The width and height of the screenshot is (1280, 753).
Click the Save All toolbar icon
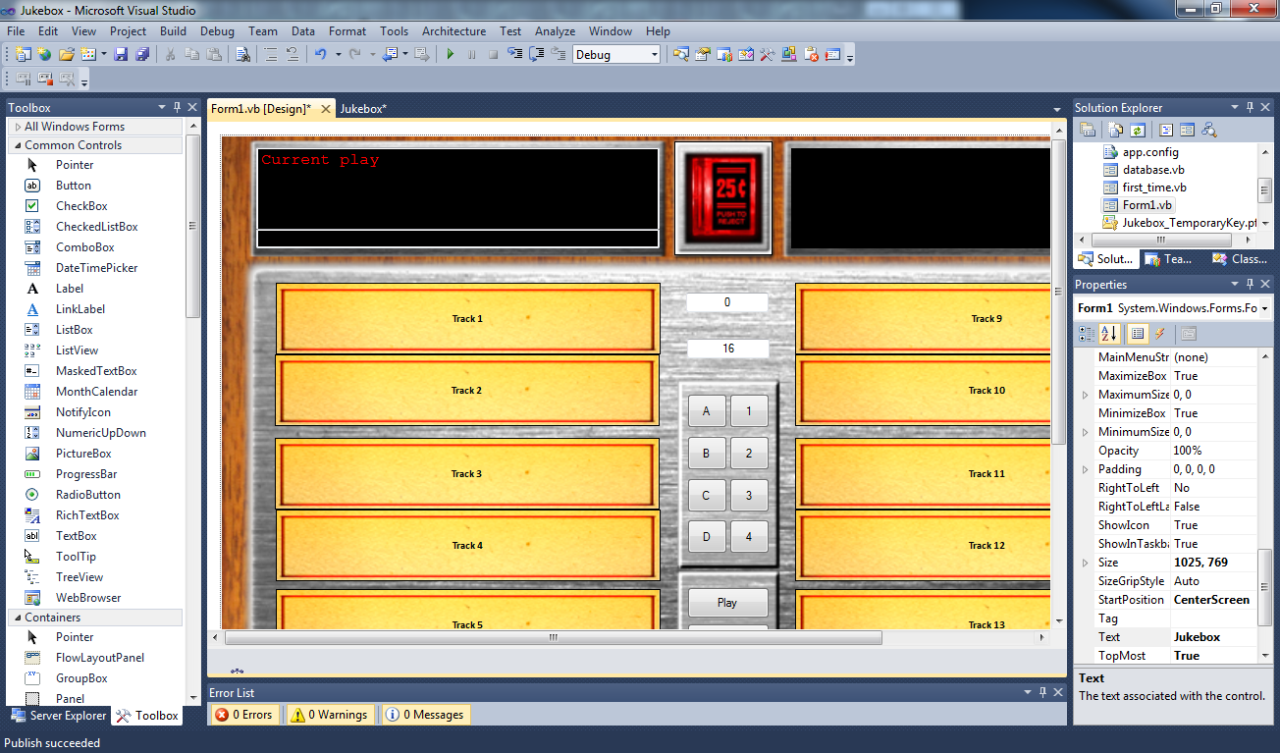tap(142, 54)
